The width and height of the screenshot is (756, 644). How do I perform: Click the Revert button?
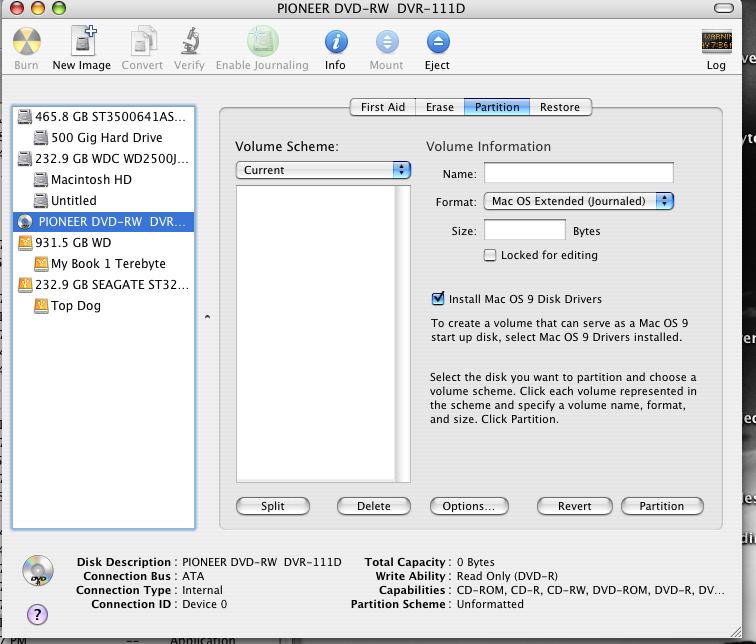tap(575, 506)
